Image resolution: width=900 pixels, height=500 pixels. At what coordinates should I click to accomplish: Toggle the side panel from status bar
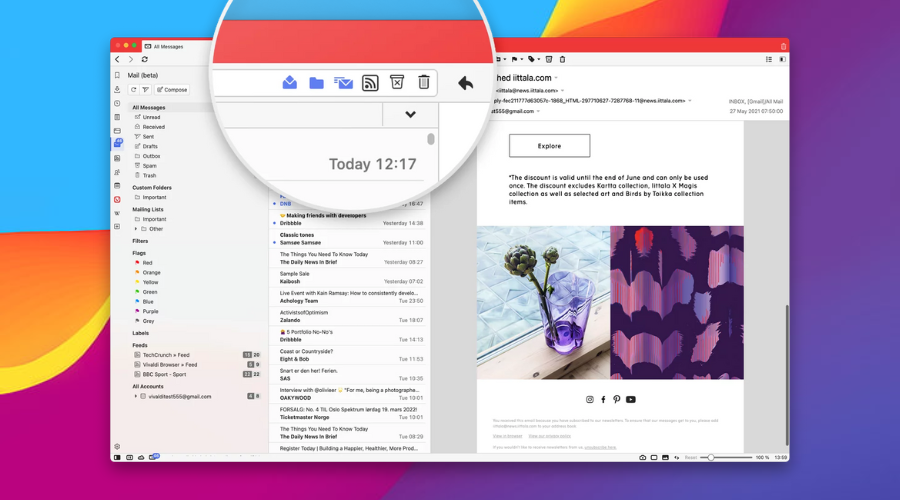tap(117, 458)
